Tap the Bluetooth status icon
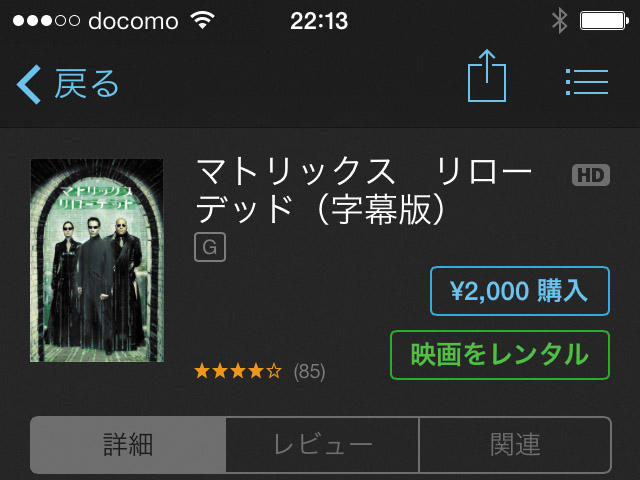640x480 pixels. (560, 21)
